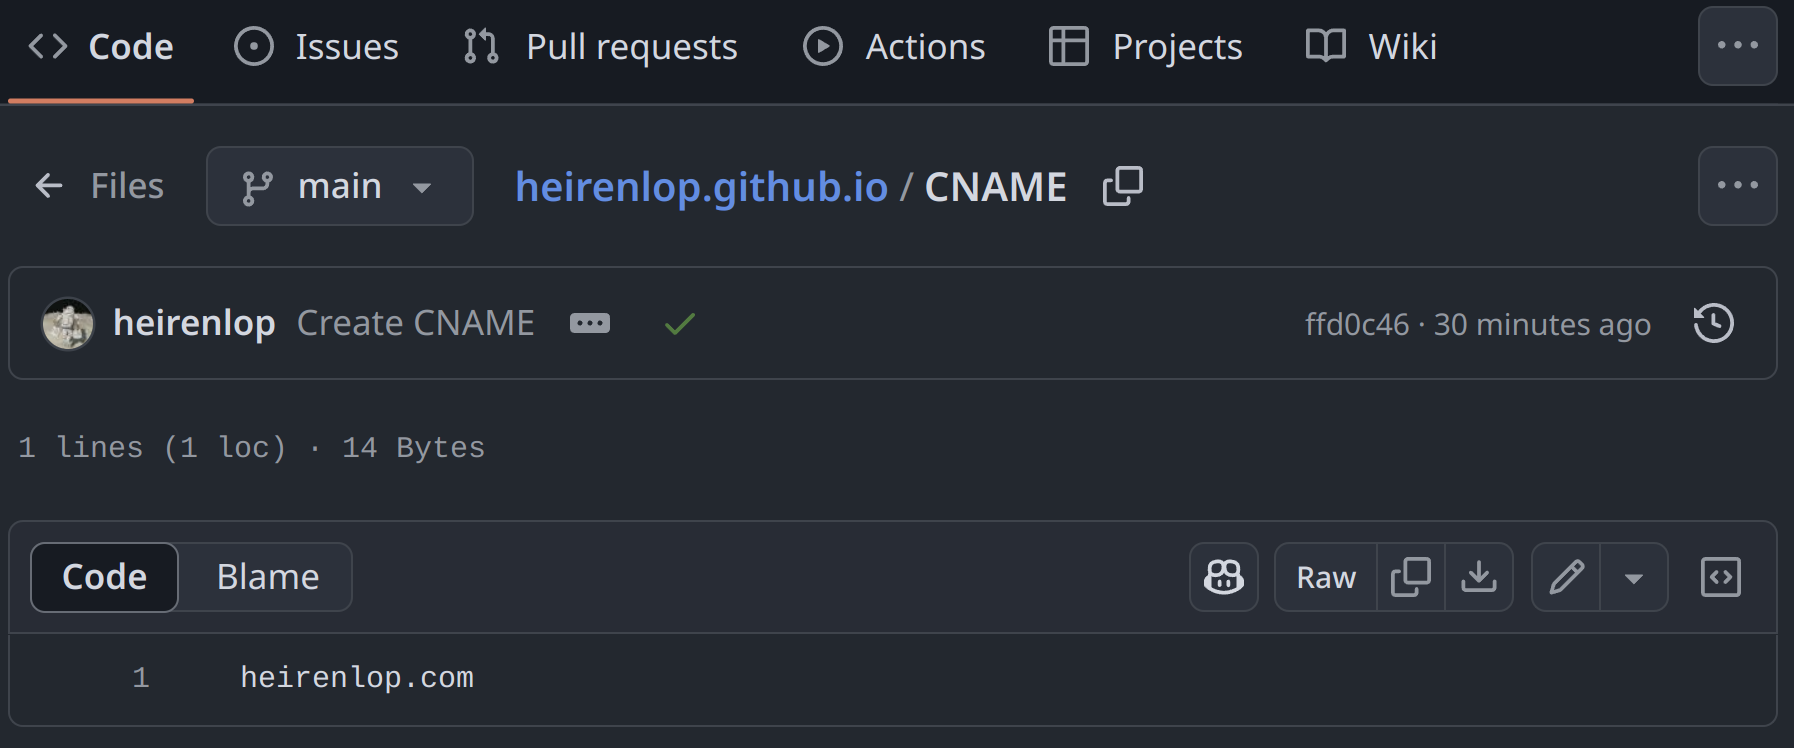Open the Raw file view
Screen dimensions: 1794x748
coord(1326,577)
